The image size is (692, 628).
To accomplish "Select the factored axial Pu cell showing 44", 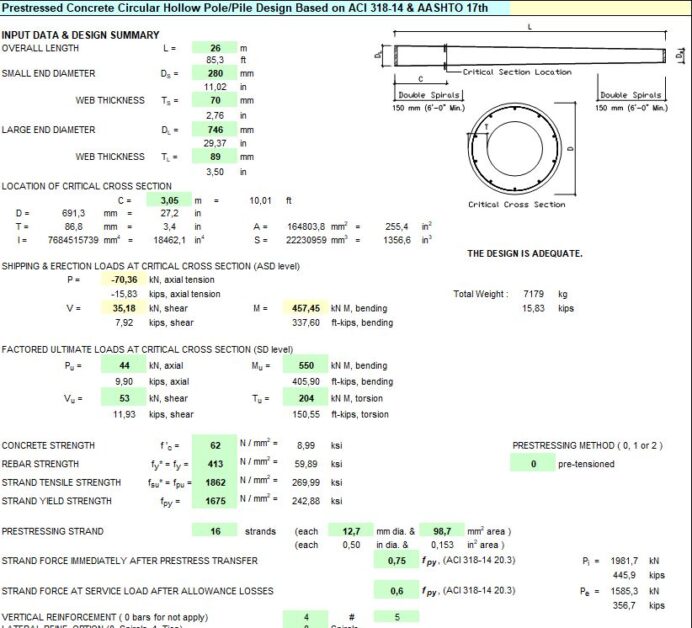I will [x=124, y=365].
